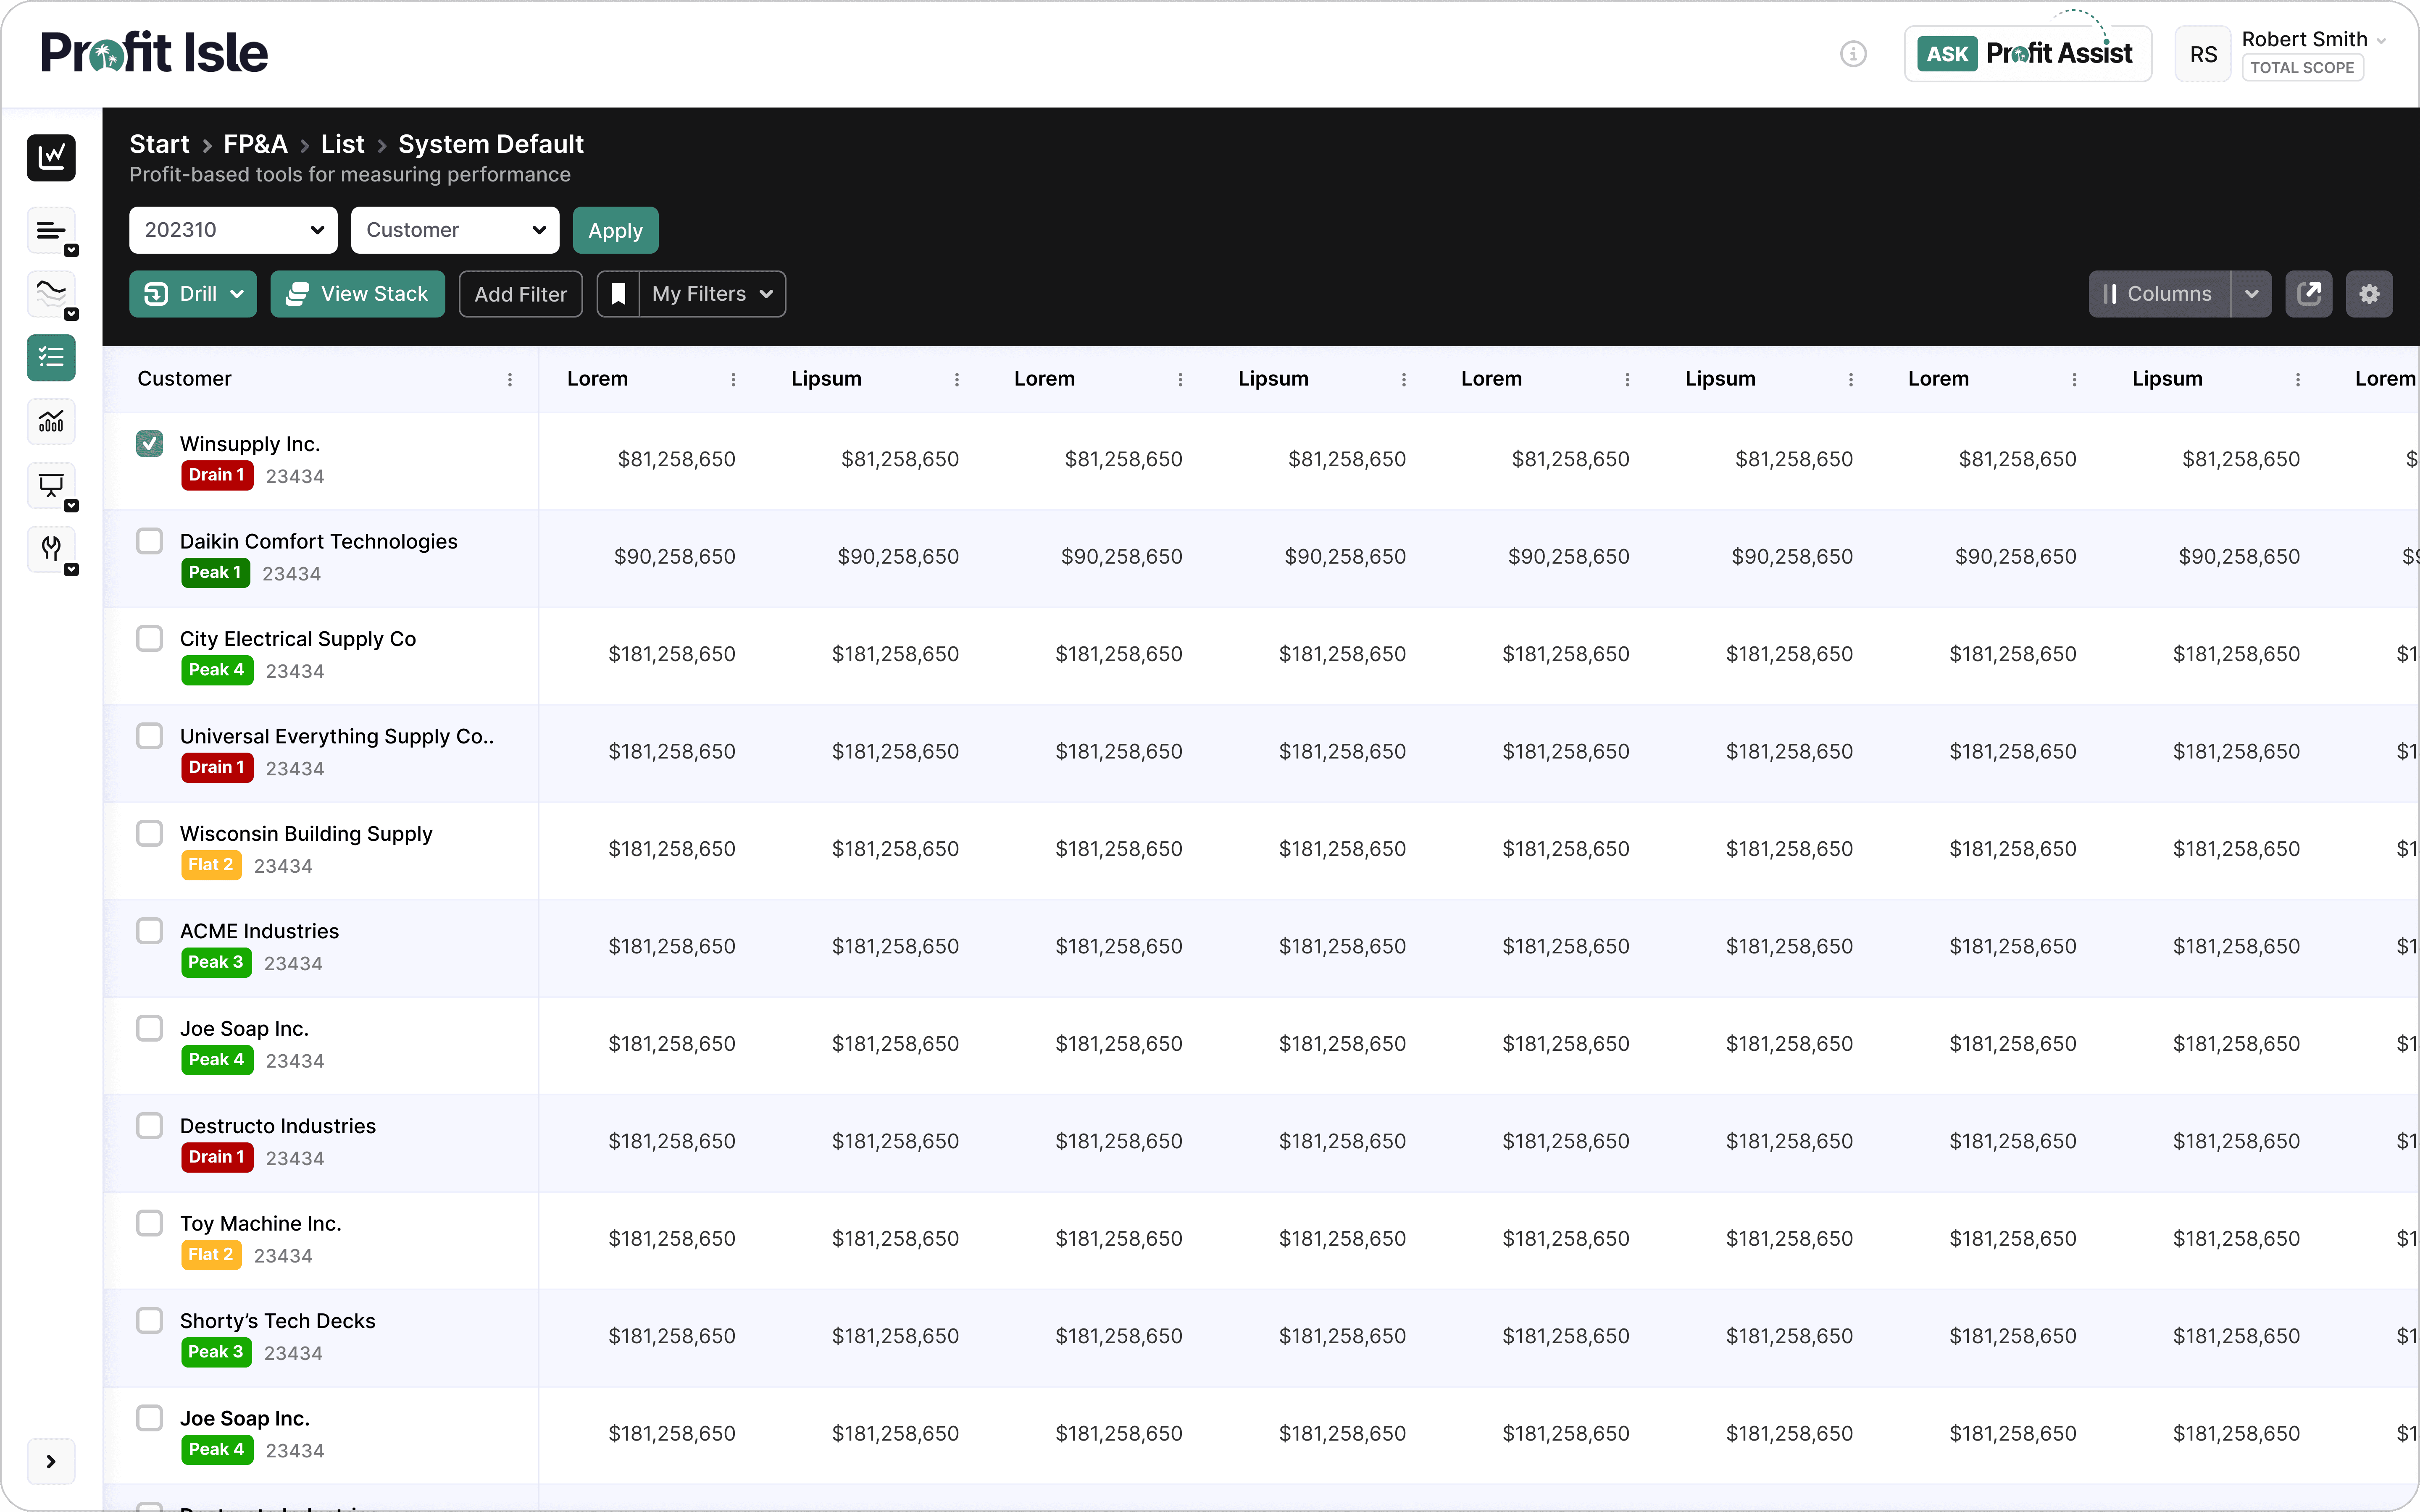
Task: Open the My Filters dropdown
Action: pos(712,294)
